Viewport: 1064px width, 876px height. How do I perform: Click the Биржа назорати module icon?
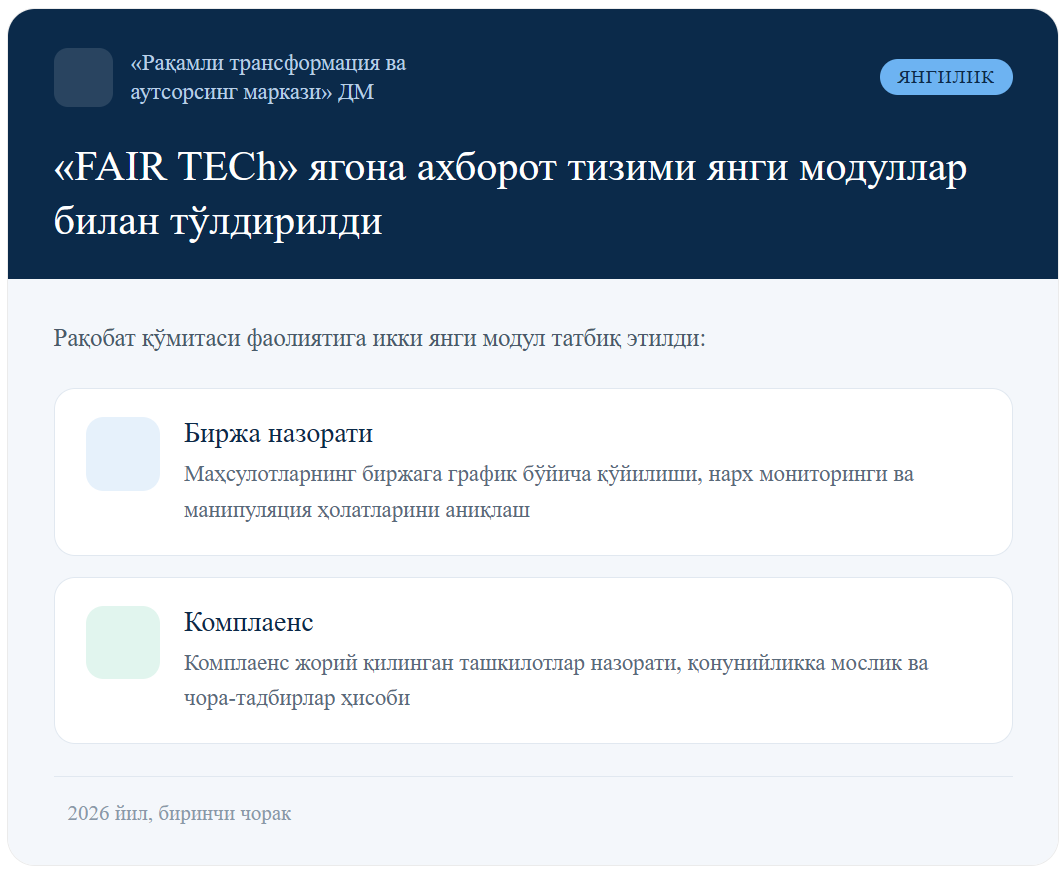coord(123,454)
